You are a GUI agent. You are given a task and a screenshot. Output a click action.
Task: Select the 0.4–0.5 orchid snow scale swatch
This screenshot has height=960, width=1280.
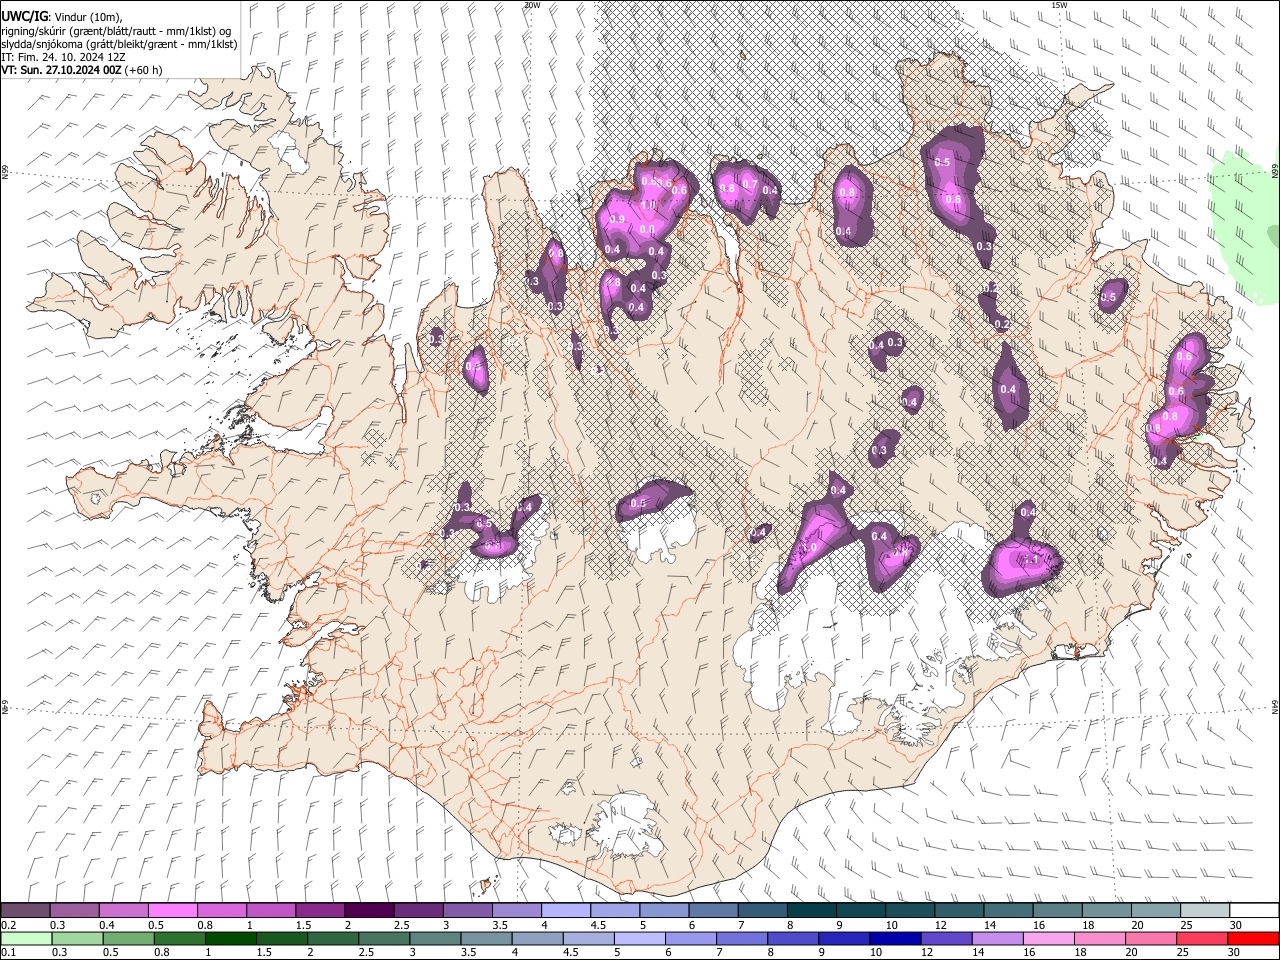(124, 911)
